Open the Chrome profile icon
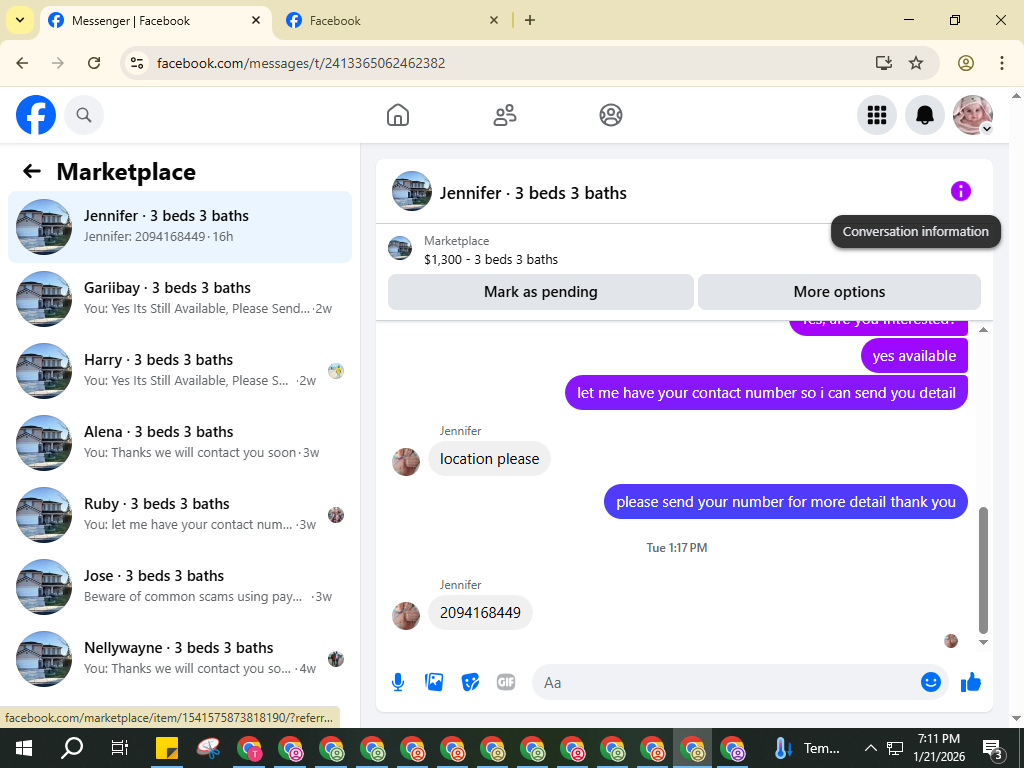 966,63
